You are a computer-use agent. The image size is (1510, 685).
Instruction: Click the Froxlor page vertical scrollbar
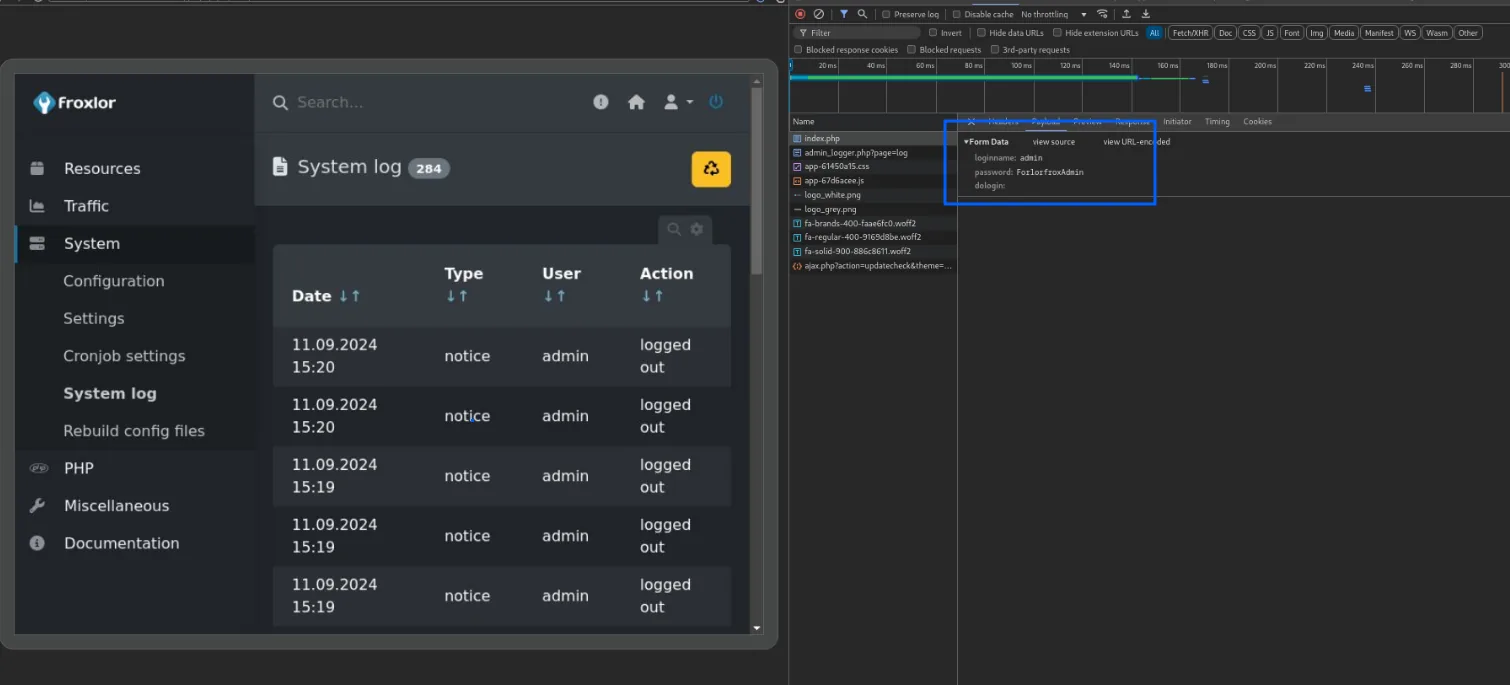point(757,180)
